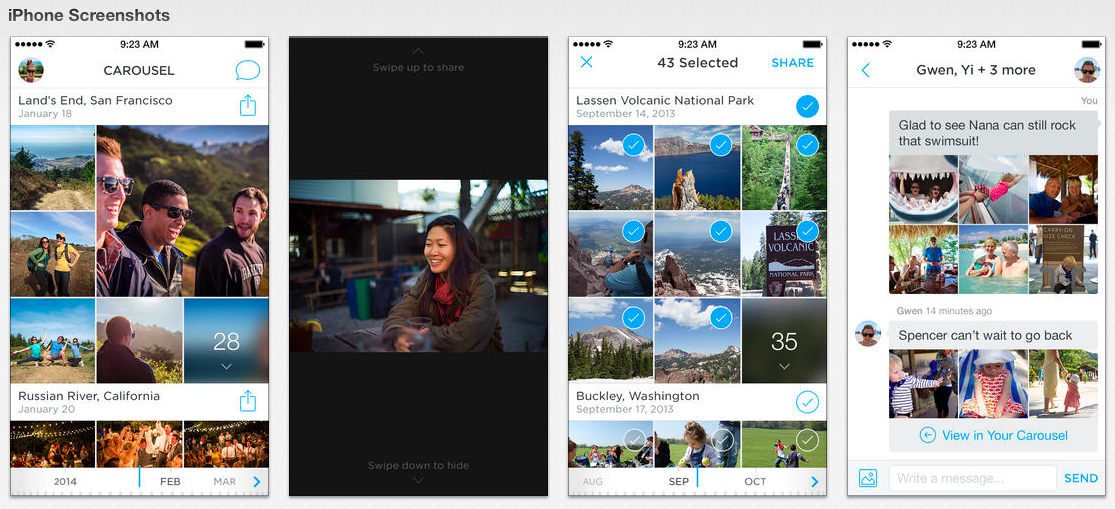1115x509 pixels.
Task: Tap View in Your Carousel link
Action: click(x=993, y=436)
